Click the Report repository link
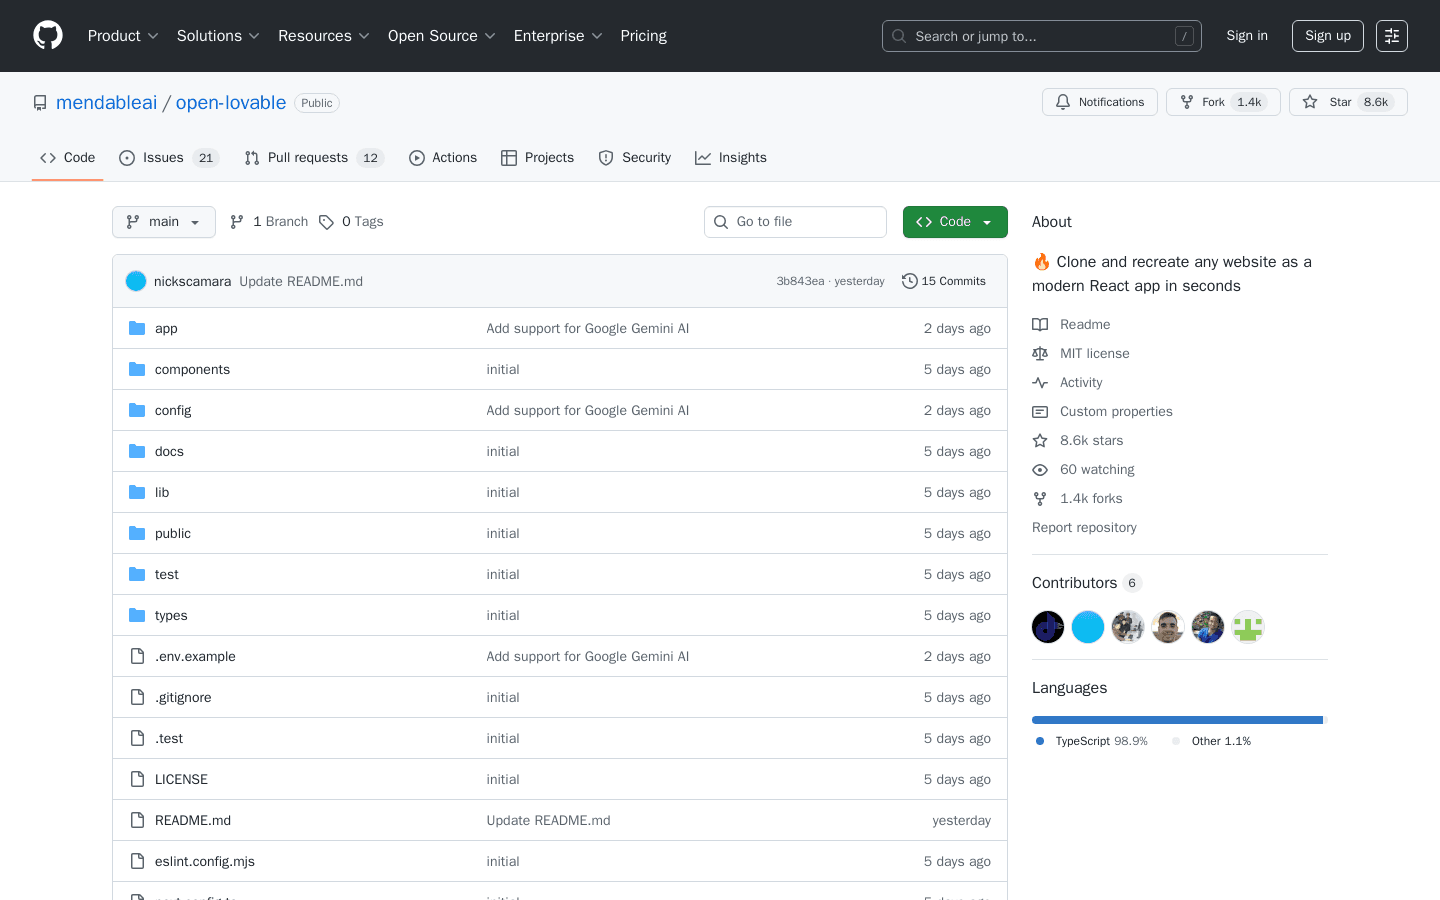 (1084, 527)
